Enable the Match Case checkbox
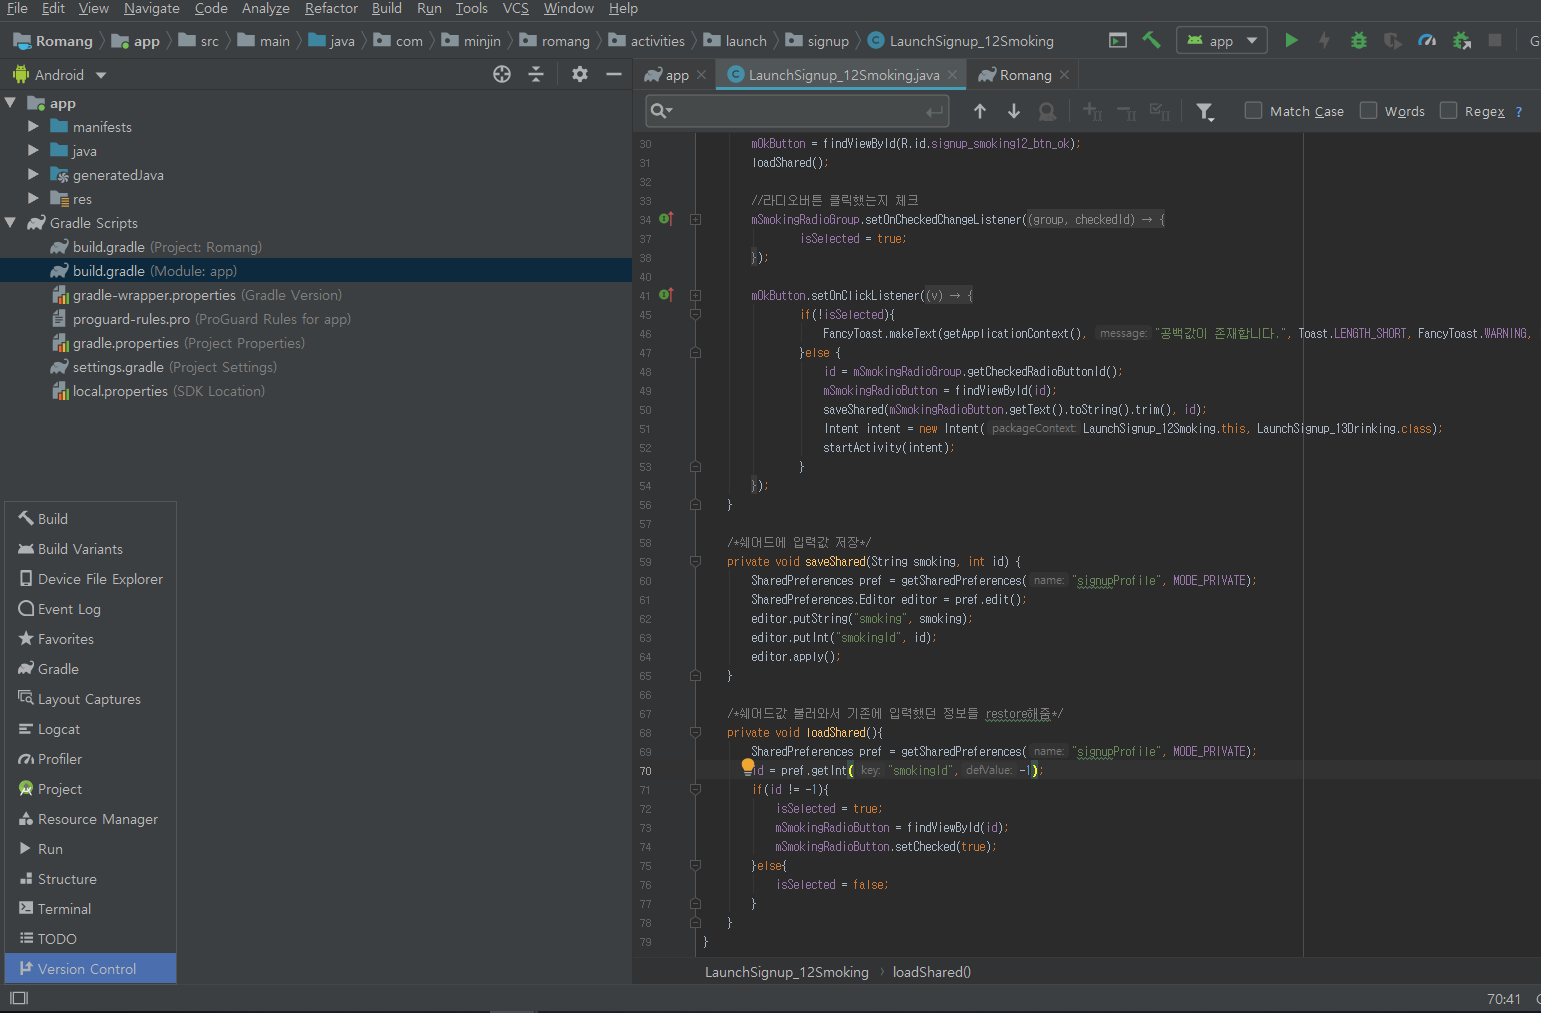Viewport: 1541px width, 1013px height. 1253,111
